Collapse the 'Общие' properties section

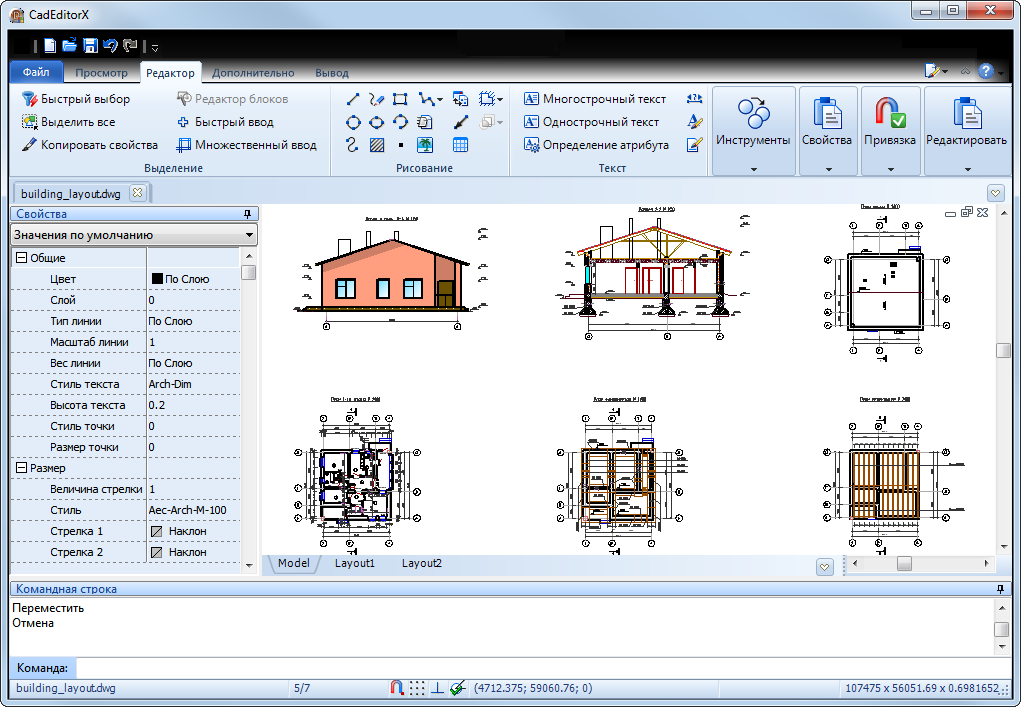tap(20, 258)
